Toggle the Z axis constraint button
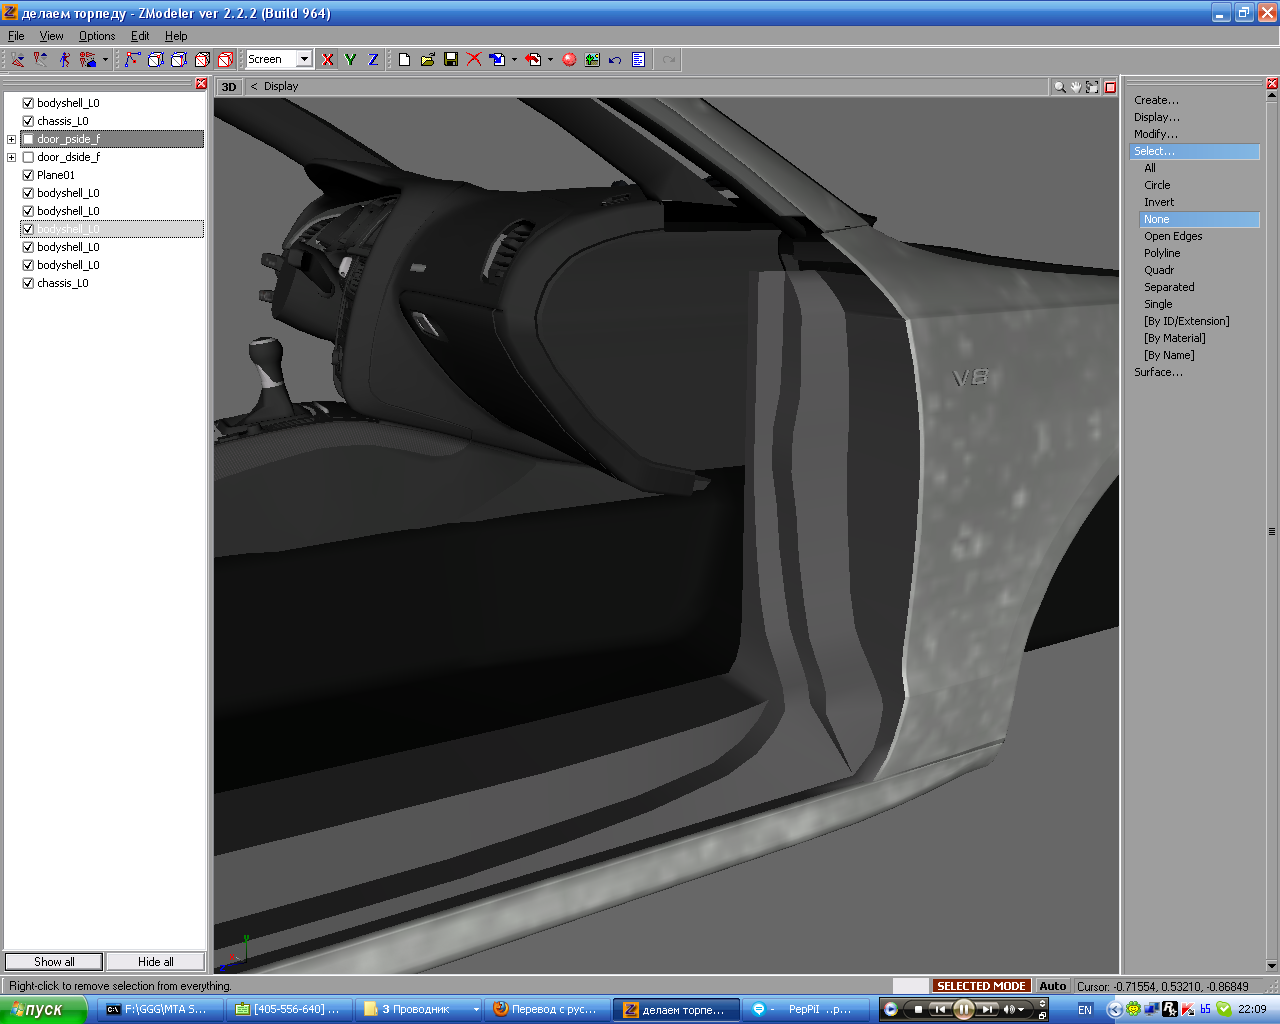Image resolution: width=1280 pixels, height=1024 pixels. 373,60
